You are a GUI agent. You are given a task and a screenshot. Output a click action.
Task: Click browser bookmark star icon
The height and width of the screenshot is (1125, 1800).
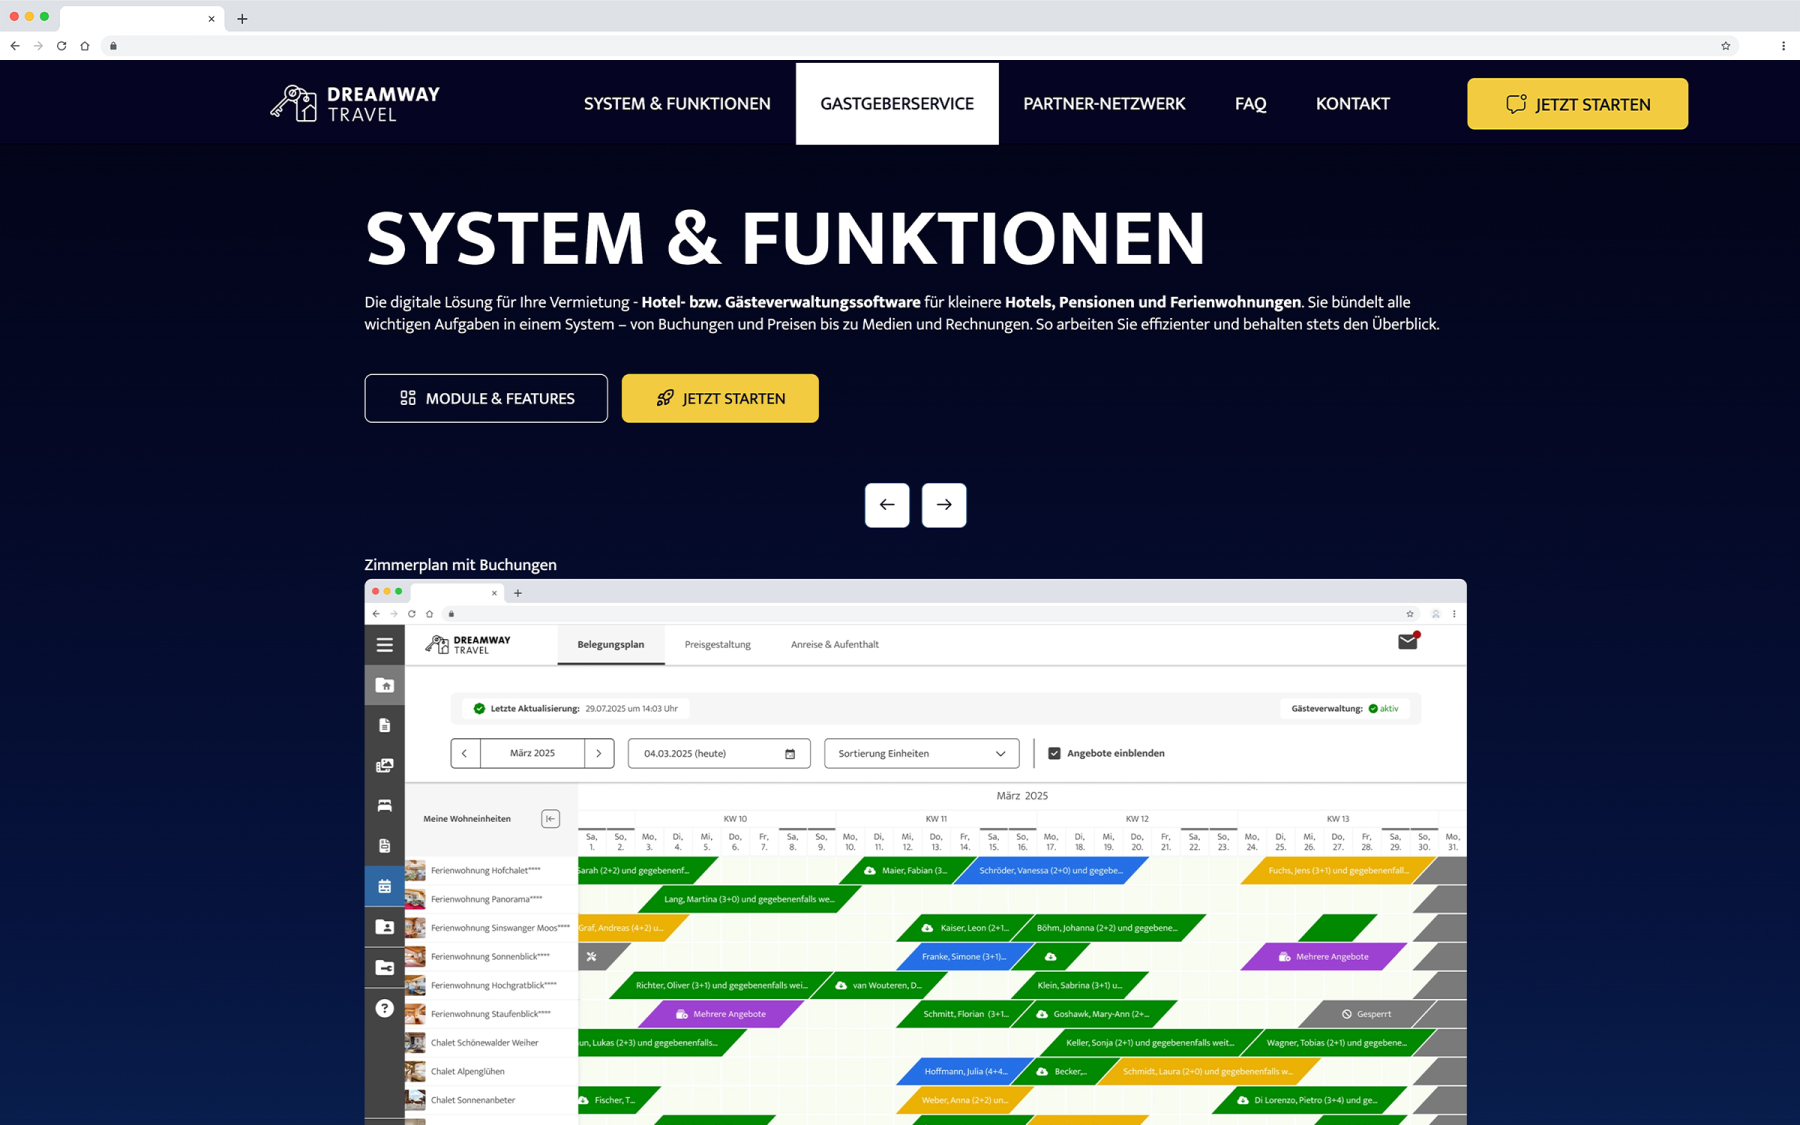[1725, 46]
